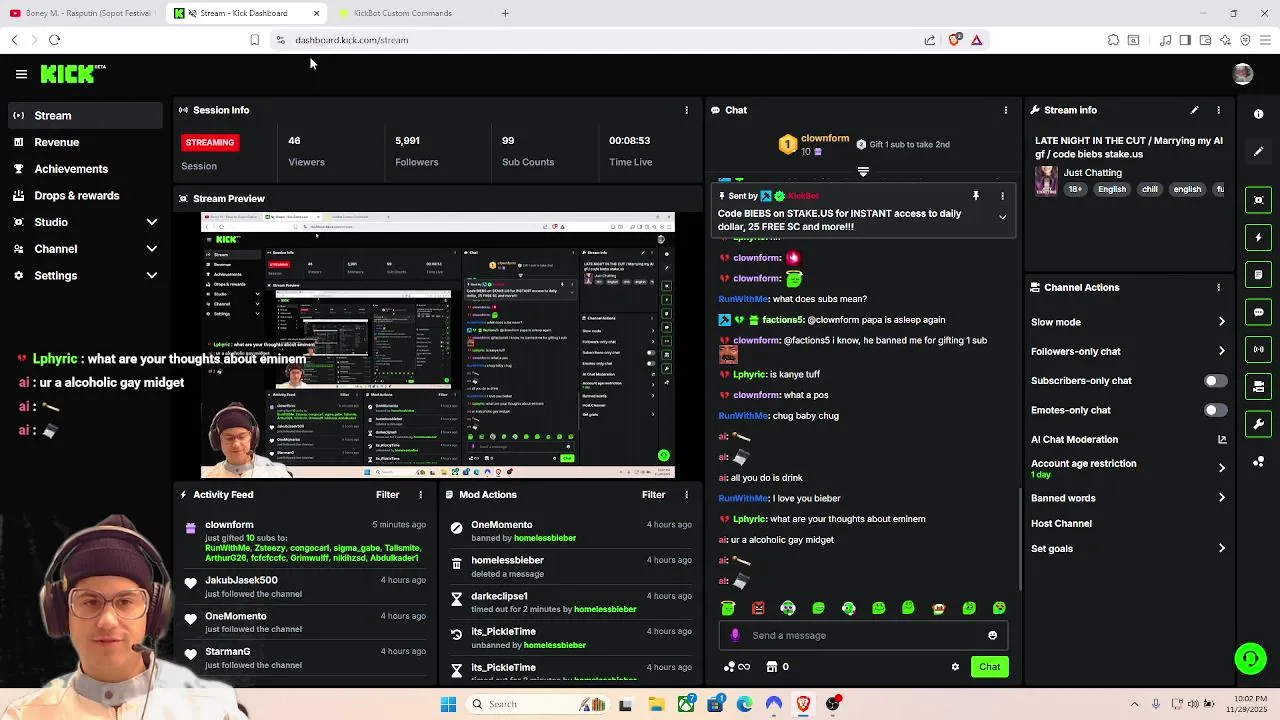Click the green Chat send button
The height and width of the screenshot is (720, 1280).
989,667
